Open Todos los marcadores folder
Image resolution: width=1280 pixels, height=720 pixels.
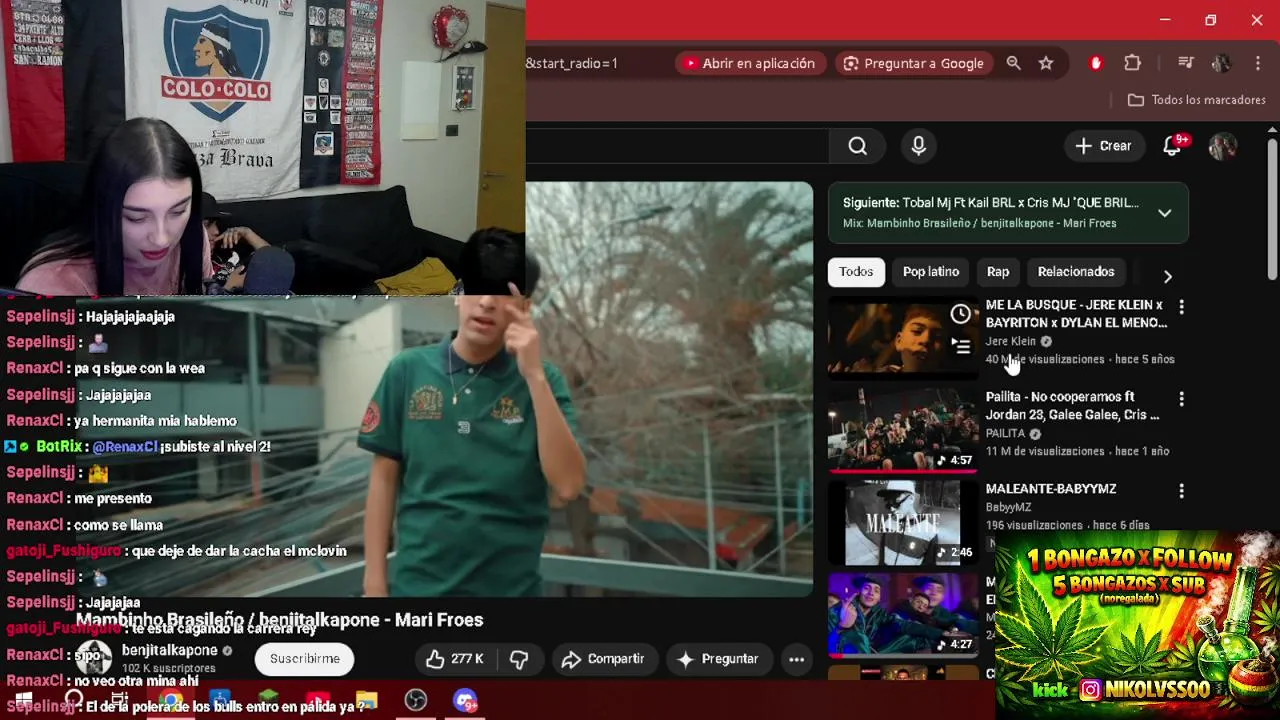coord(1196,100)
